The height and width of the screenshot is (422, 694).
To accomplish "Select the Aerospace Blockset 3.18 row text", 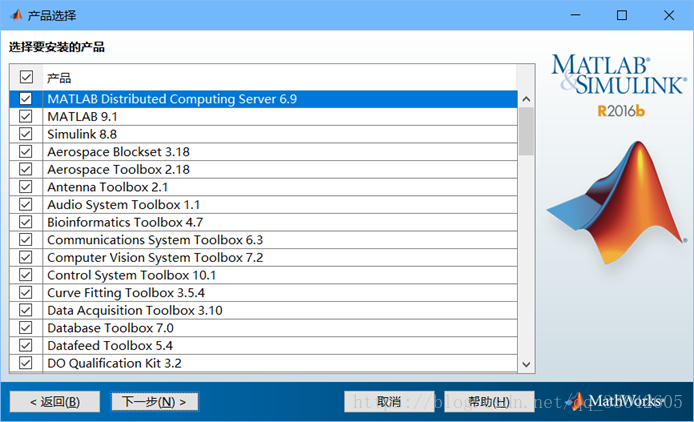I will (x=118, y=152).
